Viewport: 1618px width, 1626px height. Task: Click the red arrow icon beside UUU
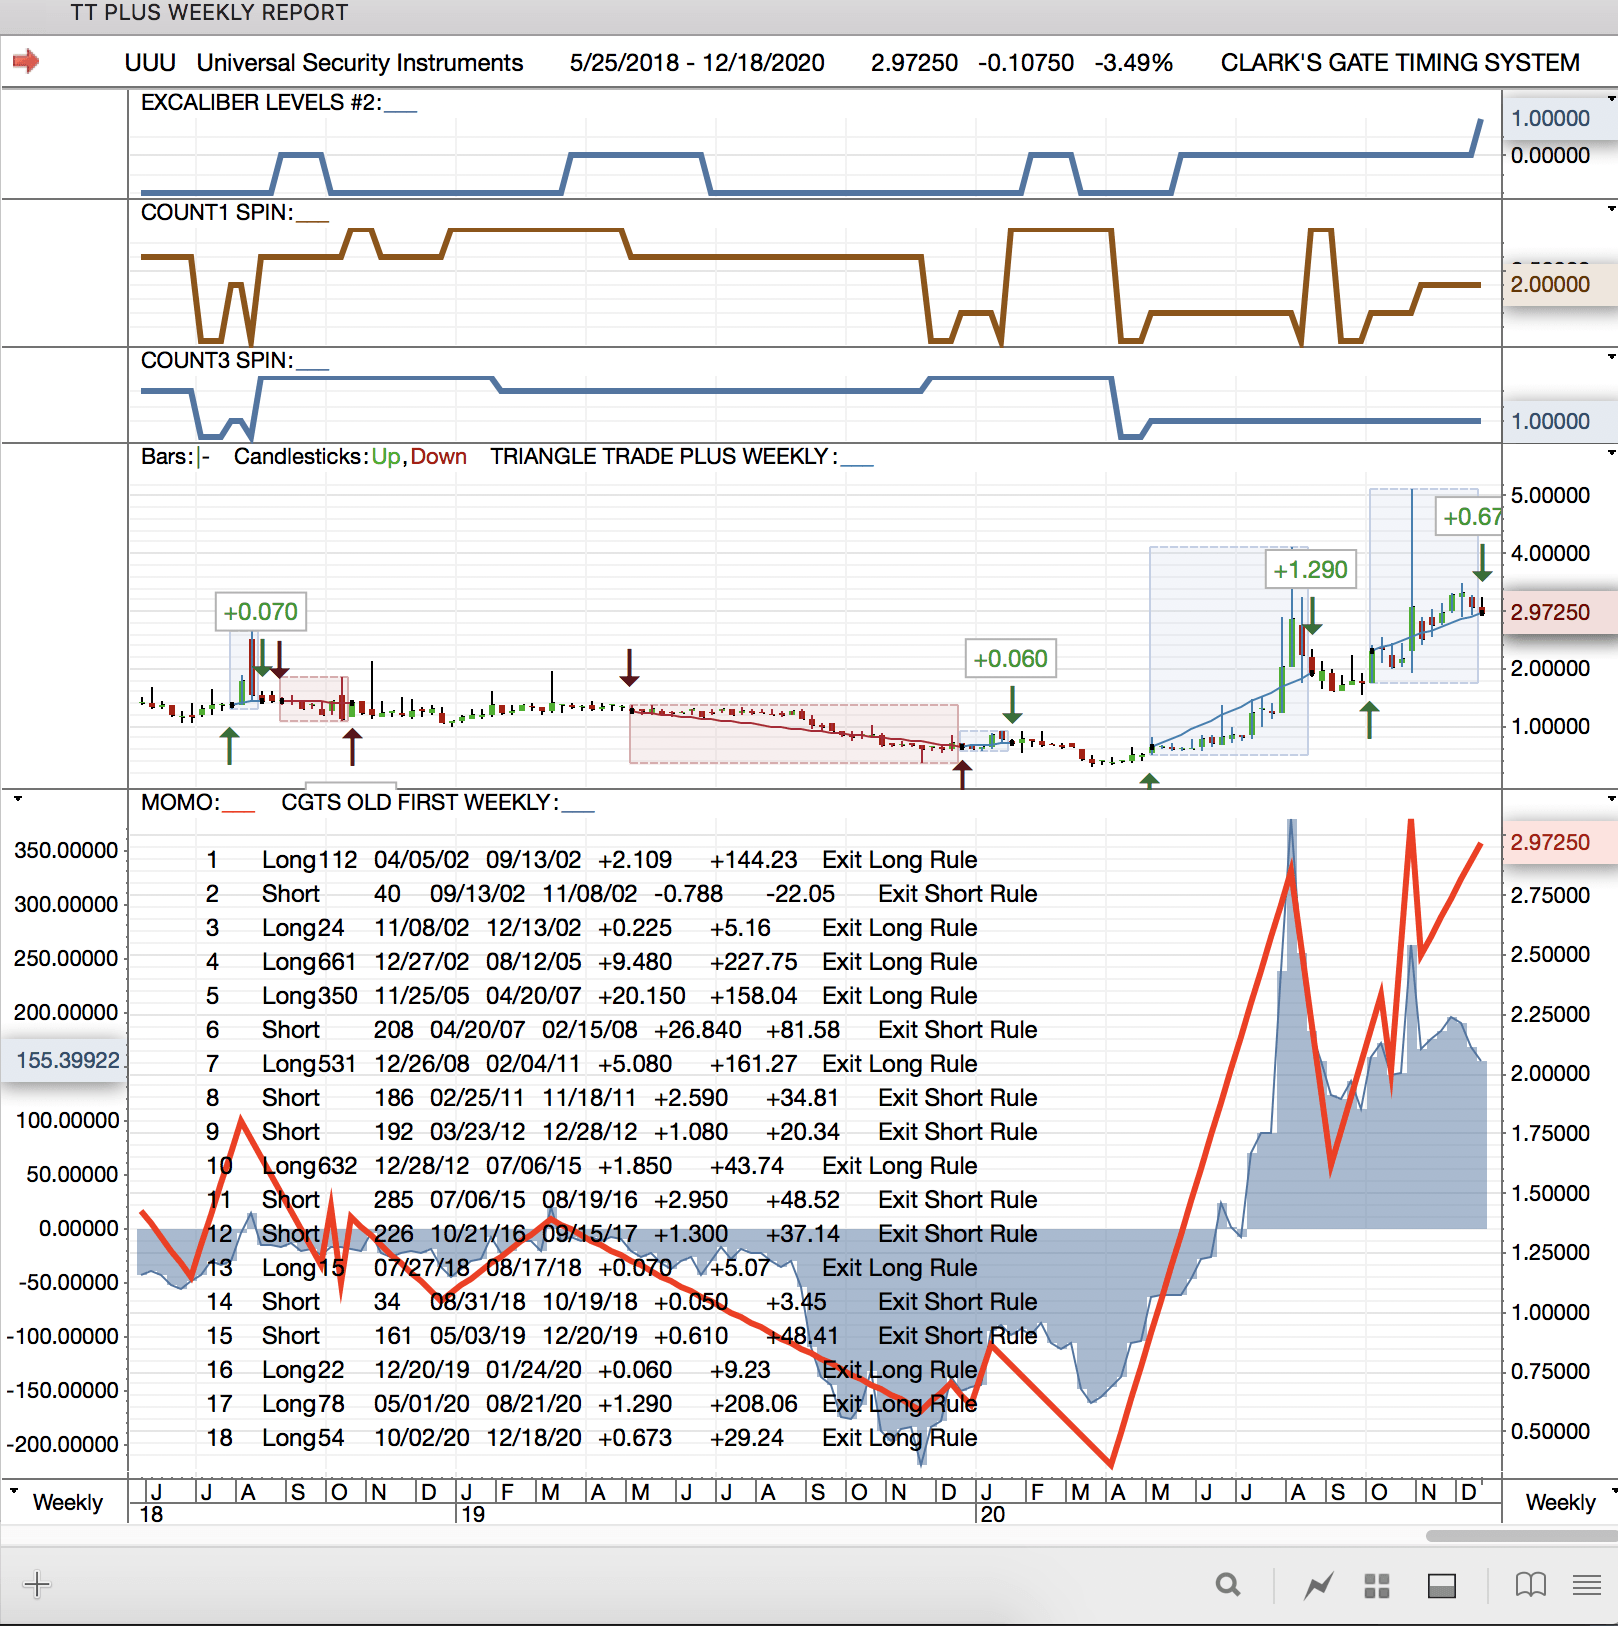coord(26,62)
